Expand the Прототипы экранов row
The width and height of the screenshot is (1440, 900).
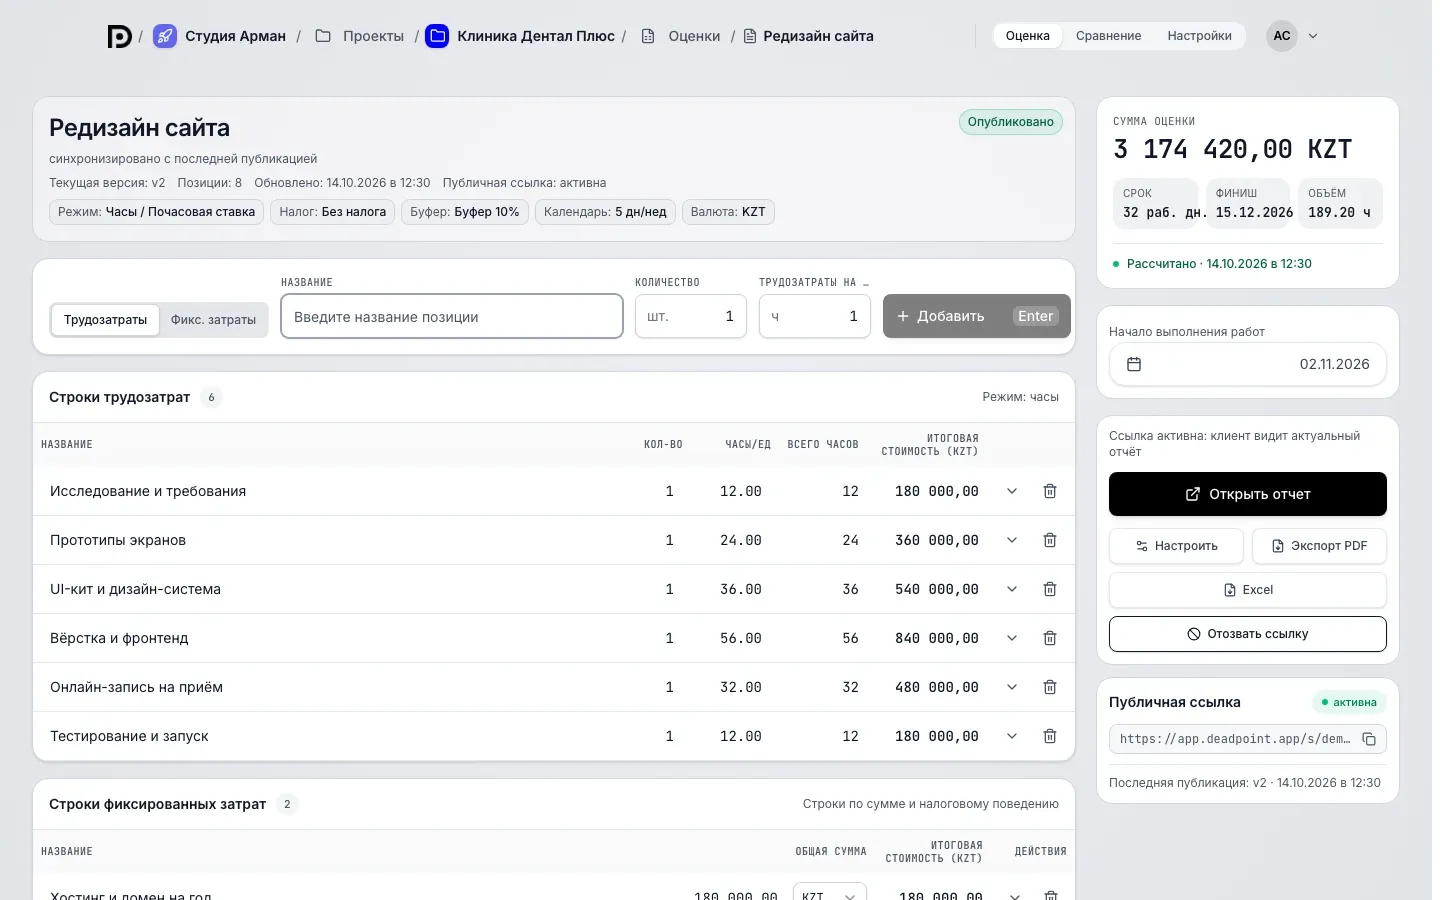[x=1012, y=540]
